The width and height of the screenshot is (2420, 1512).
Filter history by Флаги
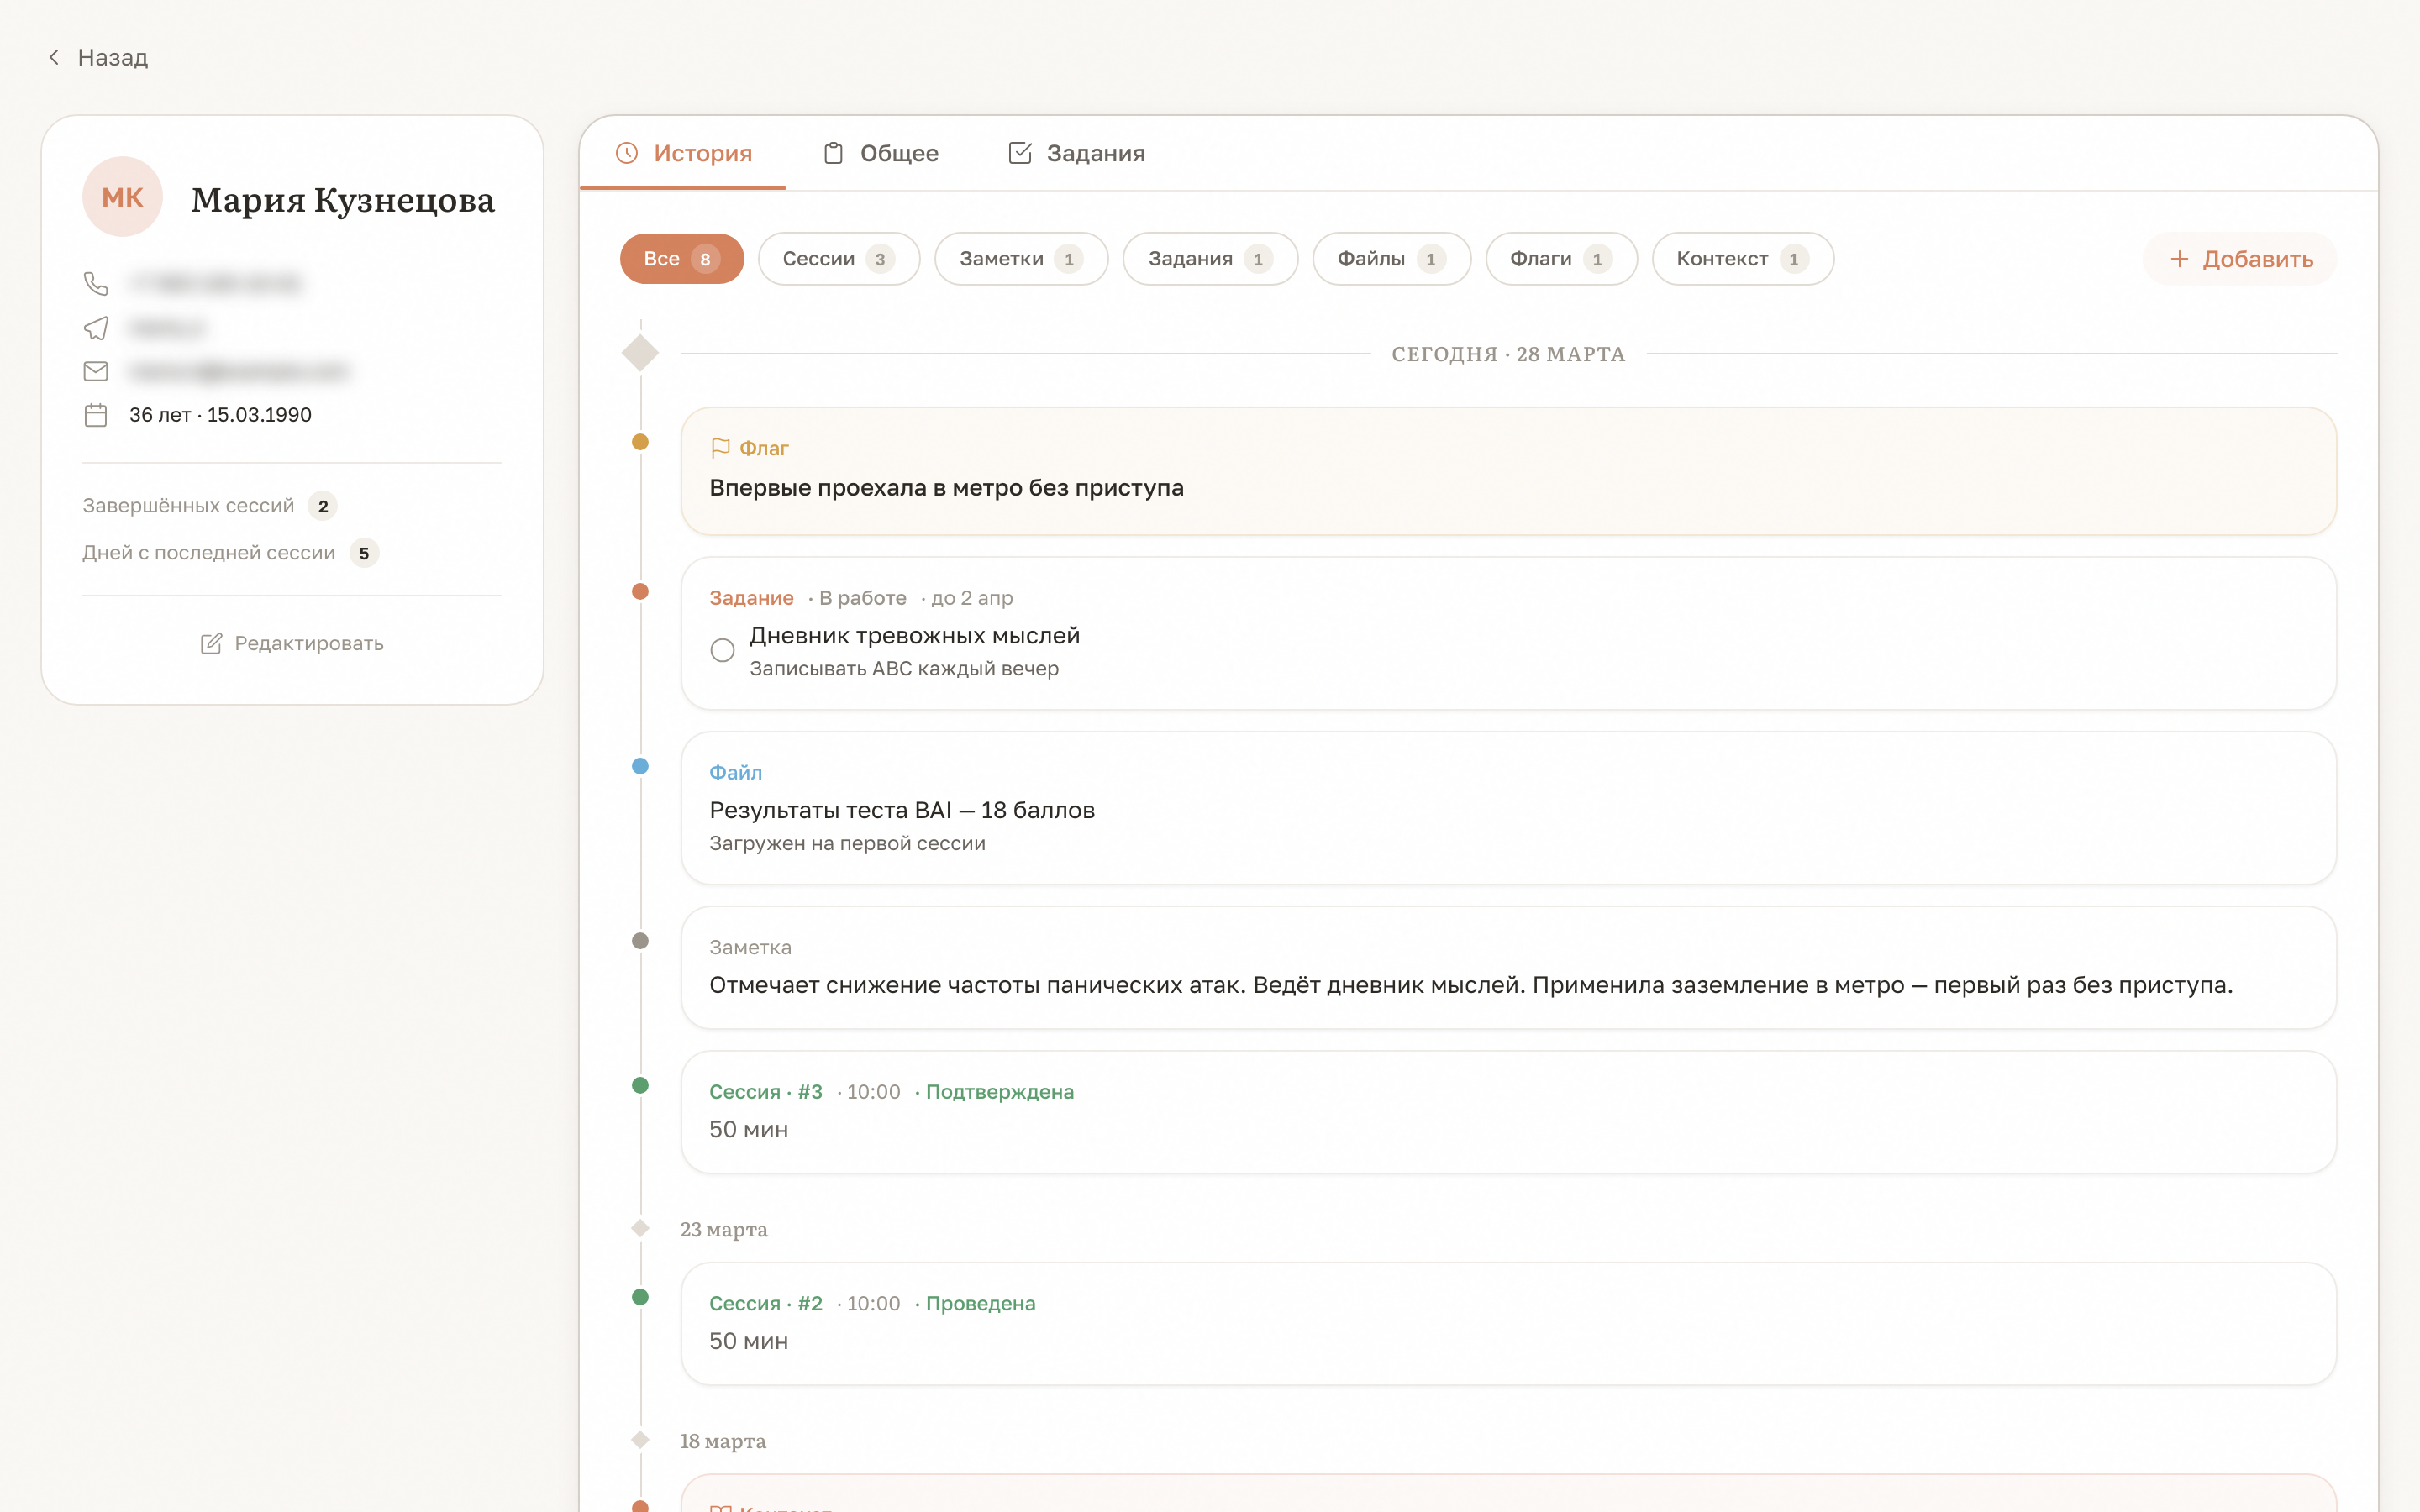[1560, 259]
